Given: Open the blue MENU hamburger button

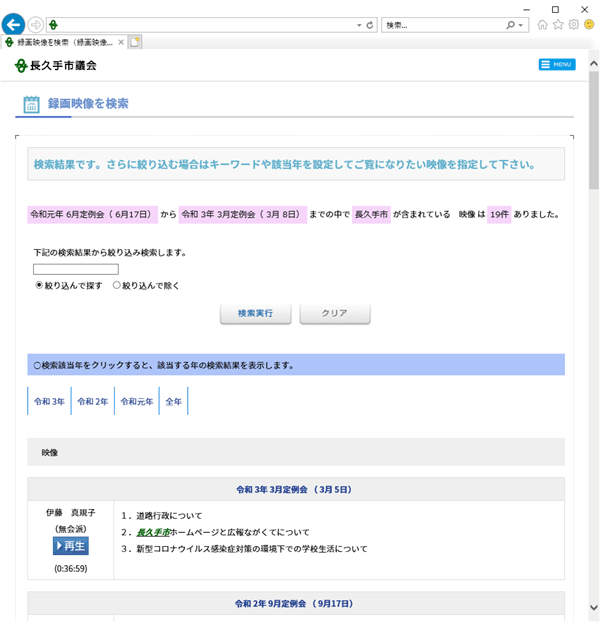Looking at the screenshot, I should [x=557, y=65].
